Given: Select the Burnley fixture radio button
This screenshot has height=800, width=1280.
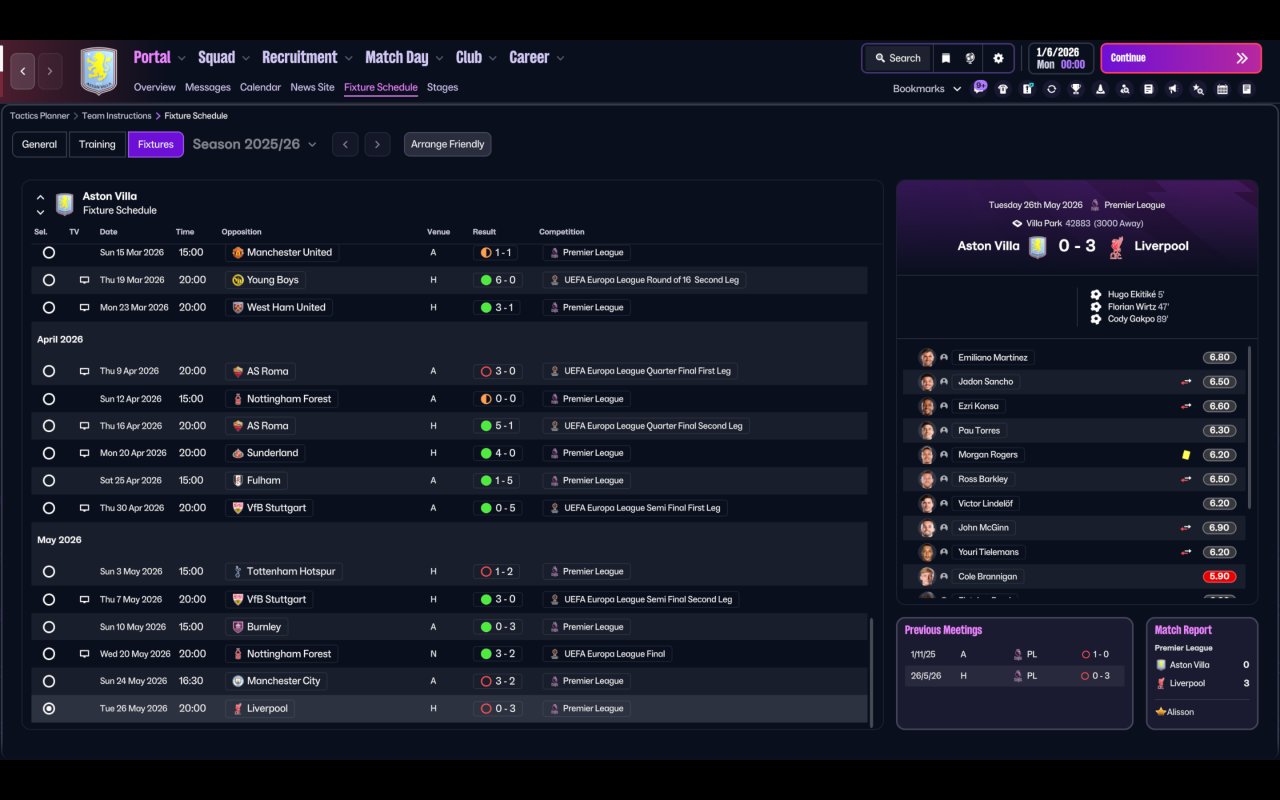Looking at the screenshot, I should coord(48,627).
